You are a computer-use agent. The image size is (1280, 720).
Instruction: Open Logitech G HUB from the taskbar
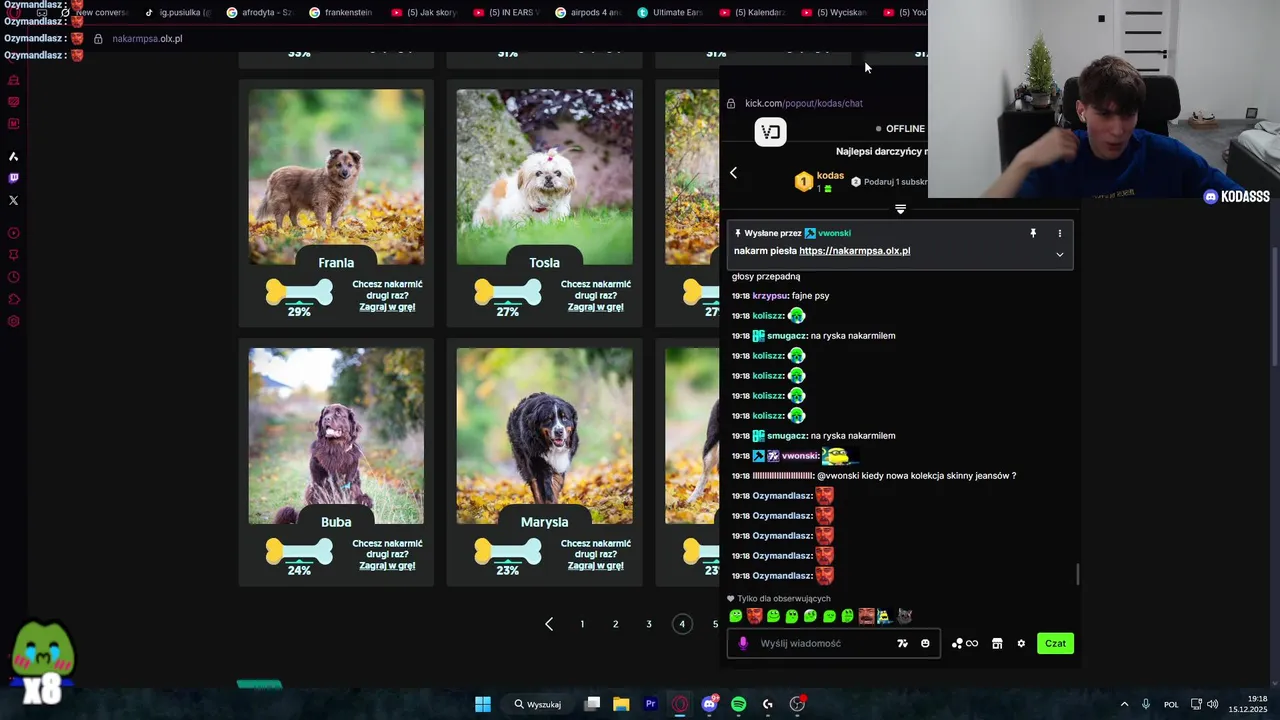click(768, 704)
